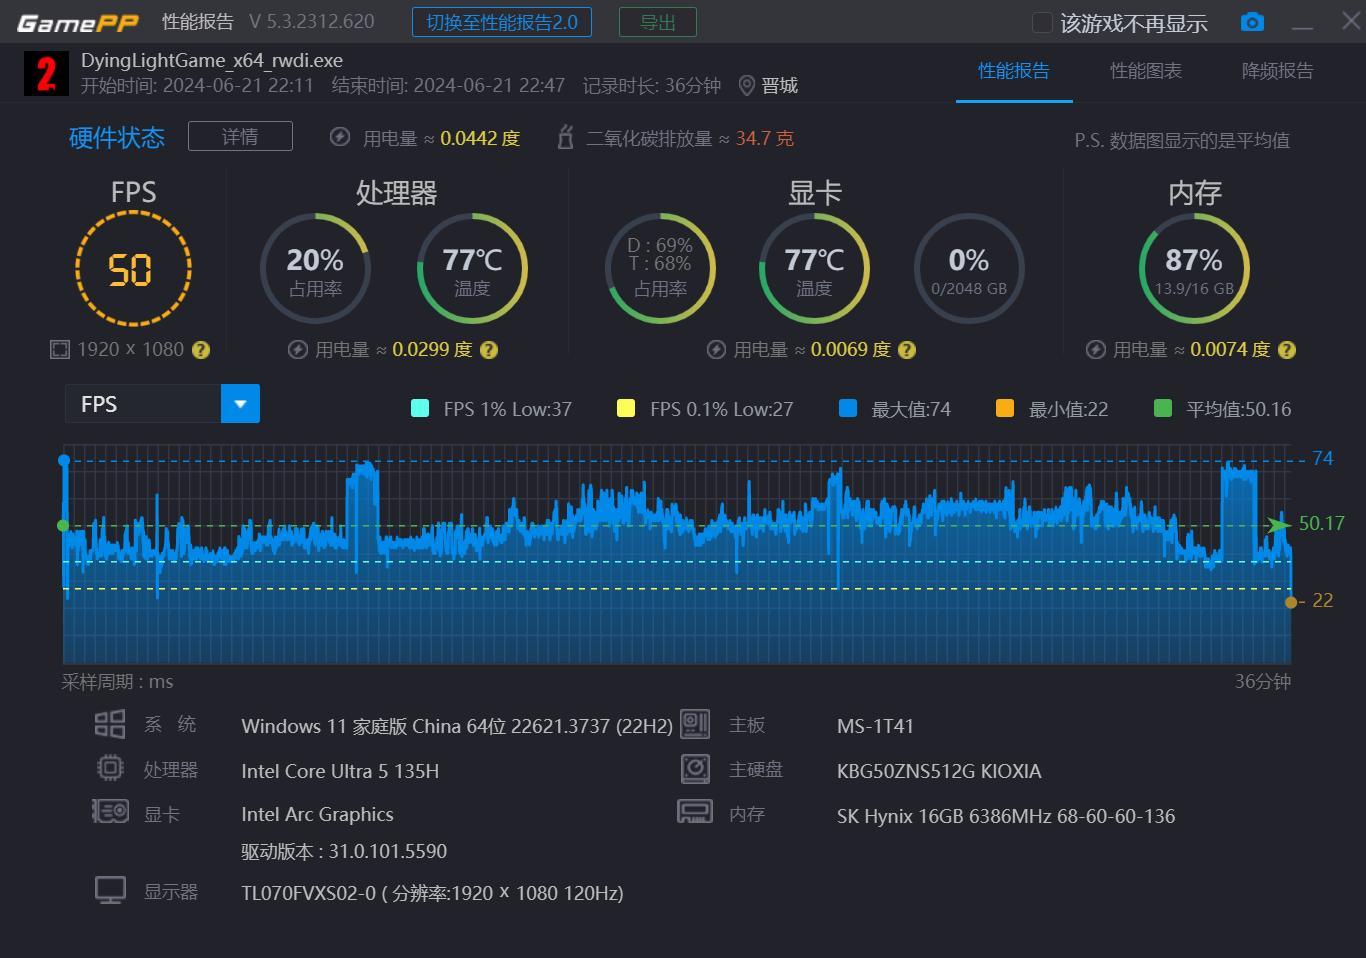Close the GamePP report window
Viewport: 1366px width, 958px height.
pos(1351,21)
